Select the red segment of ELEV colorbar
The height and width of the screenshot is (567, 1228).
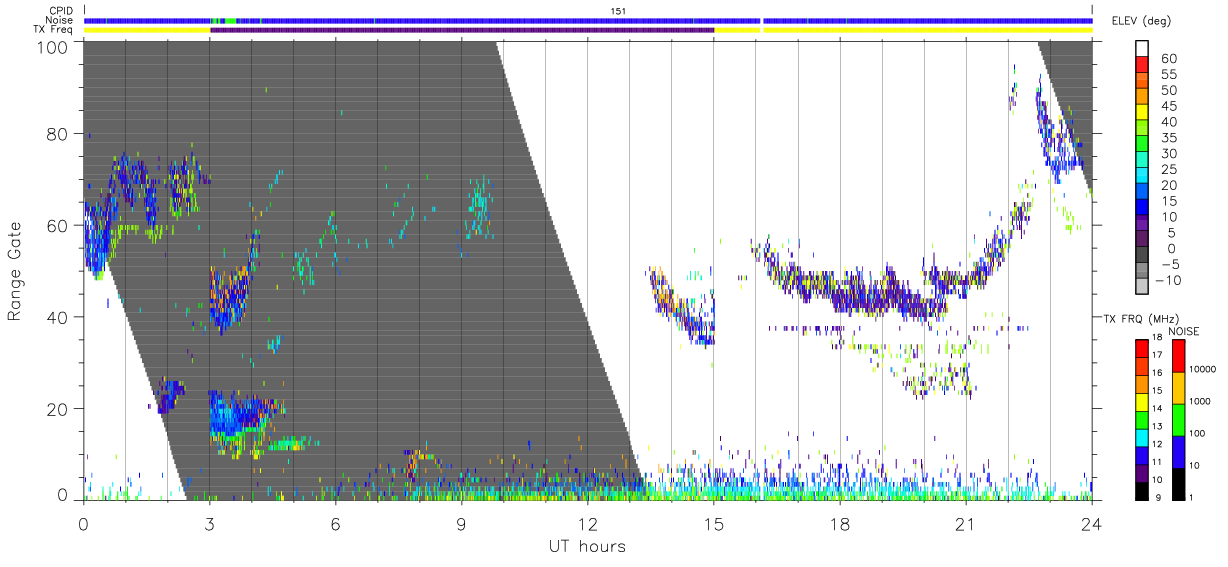tap(1143, 66)
